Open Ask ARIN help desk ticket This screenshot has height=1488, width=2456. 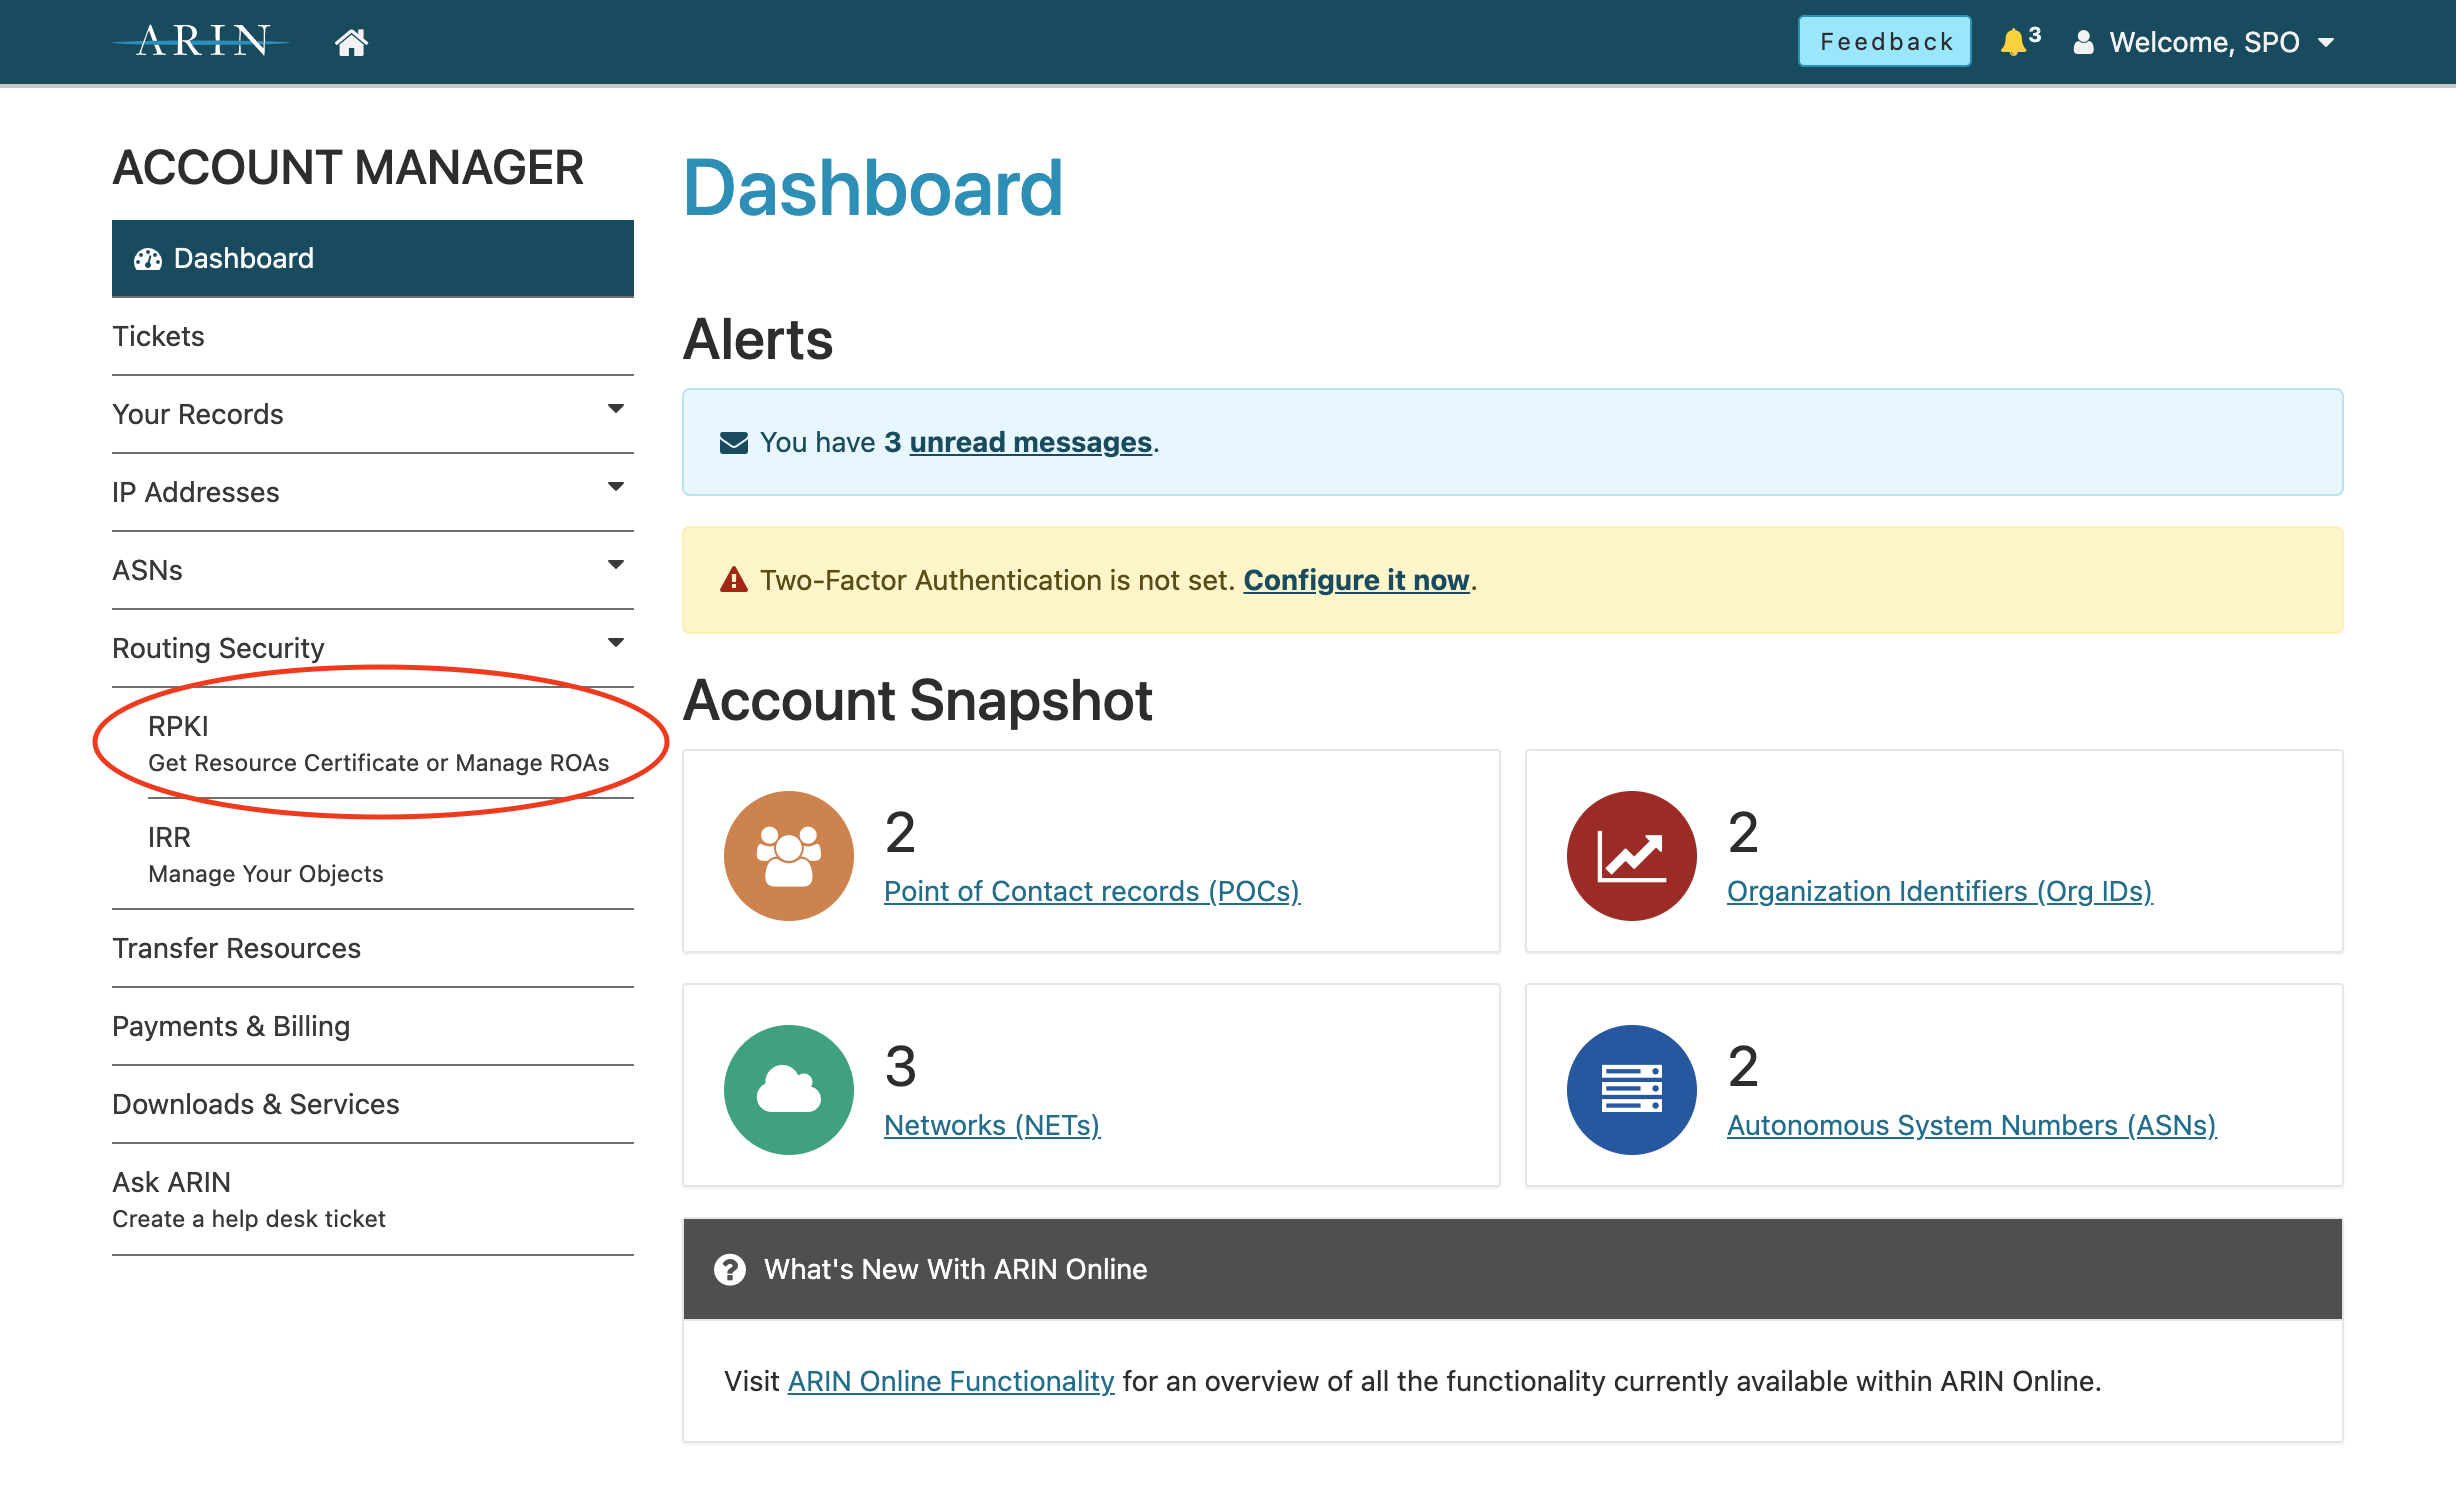373,1200
